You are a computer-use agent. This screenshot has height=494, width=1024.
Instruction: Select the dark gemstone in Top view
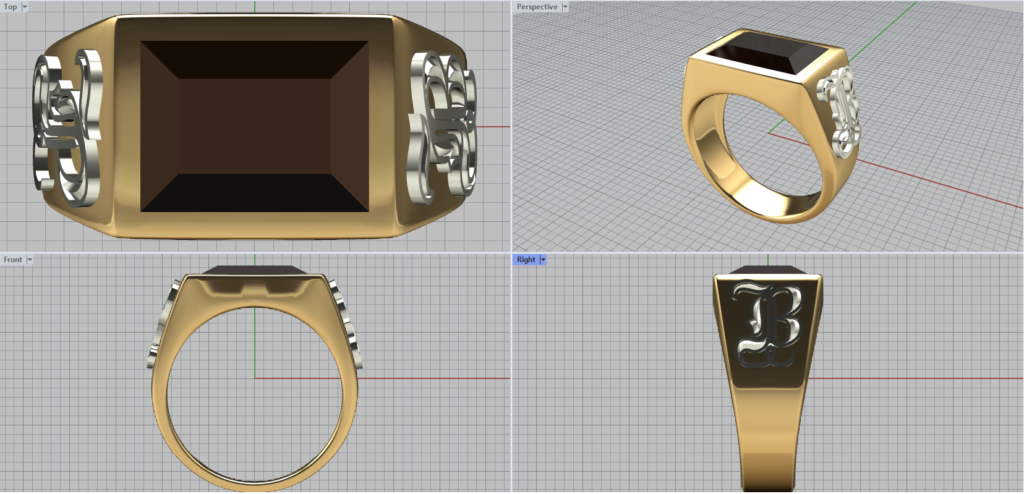(254, 126)
